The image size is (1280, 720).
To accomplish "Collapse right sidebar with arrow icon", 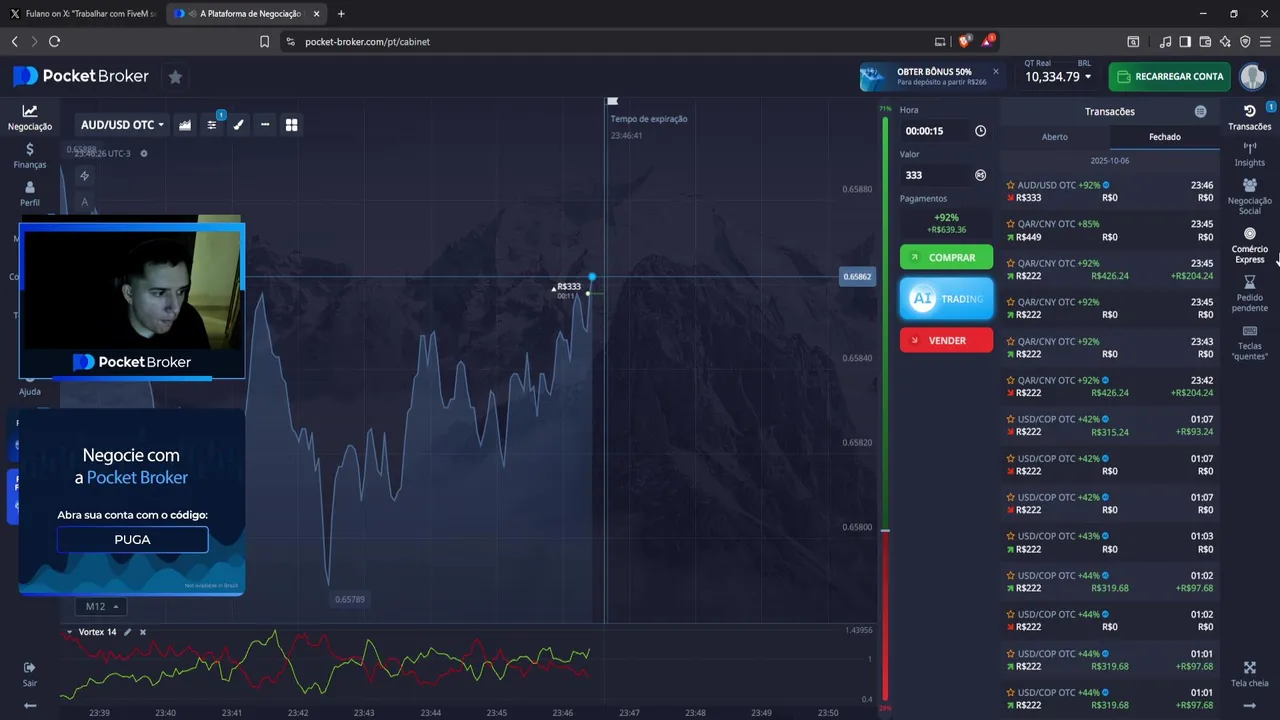I will click(1250, 705).
